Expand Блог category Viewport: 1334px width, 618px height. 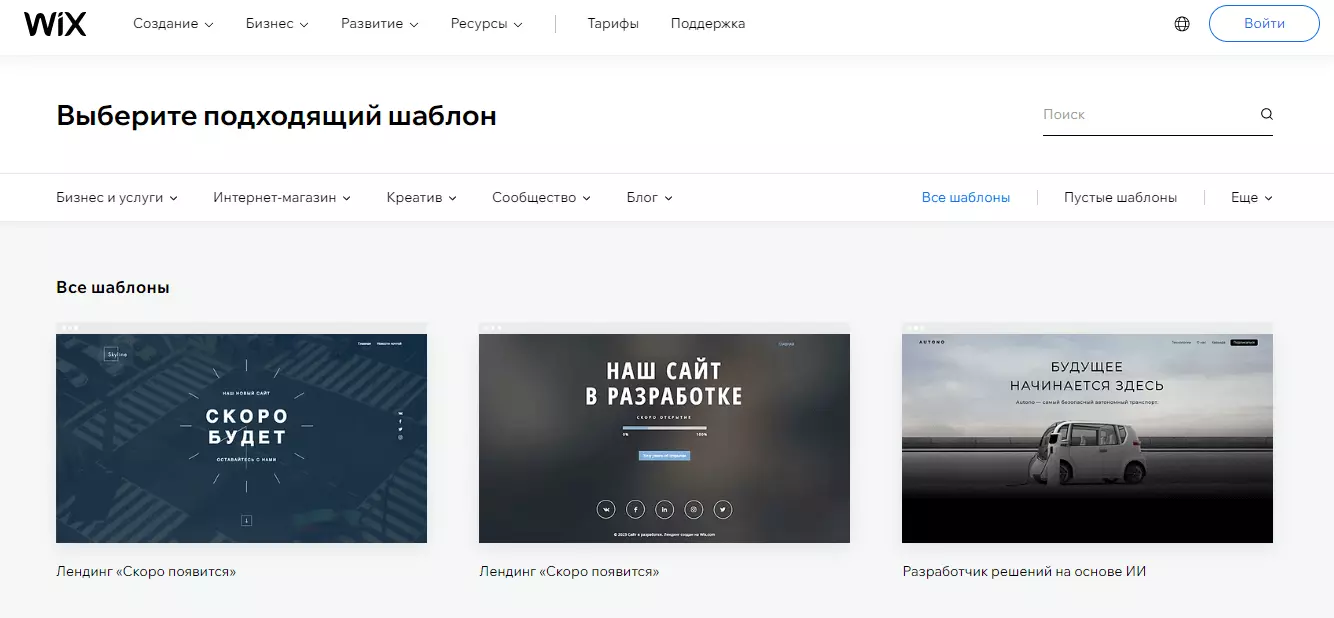click(x=649, y=198)
